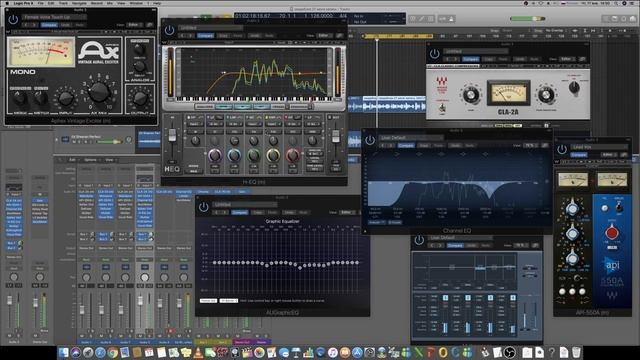Click the CLA-2A Gain knob
This screenshot has width=640, height=360.
(471, 95)
